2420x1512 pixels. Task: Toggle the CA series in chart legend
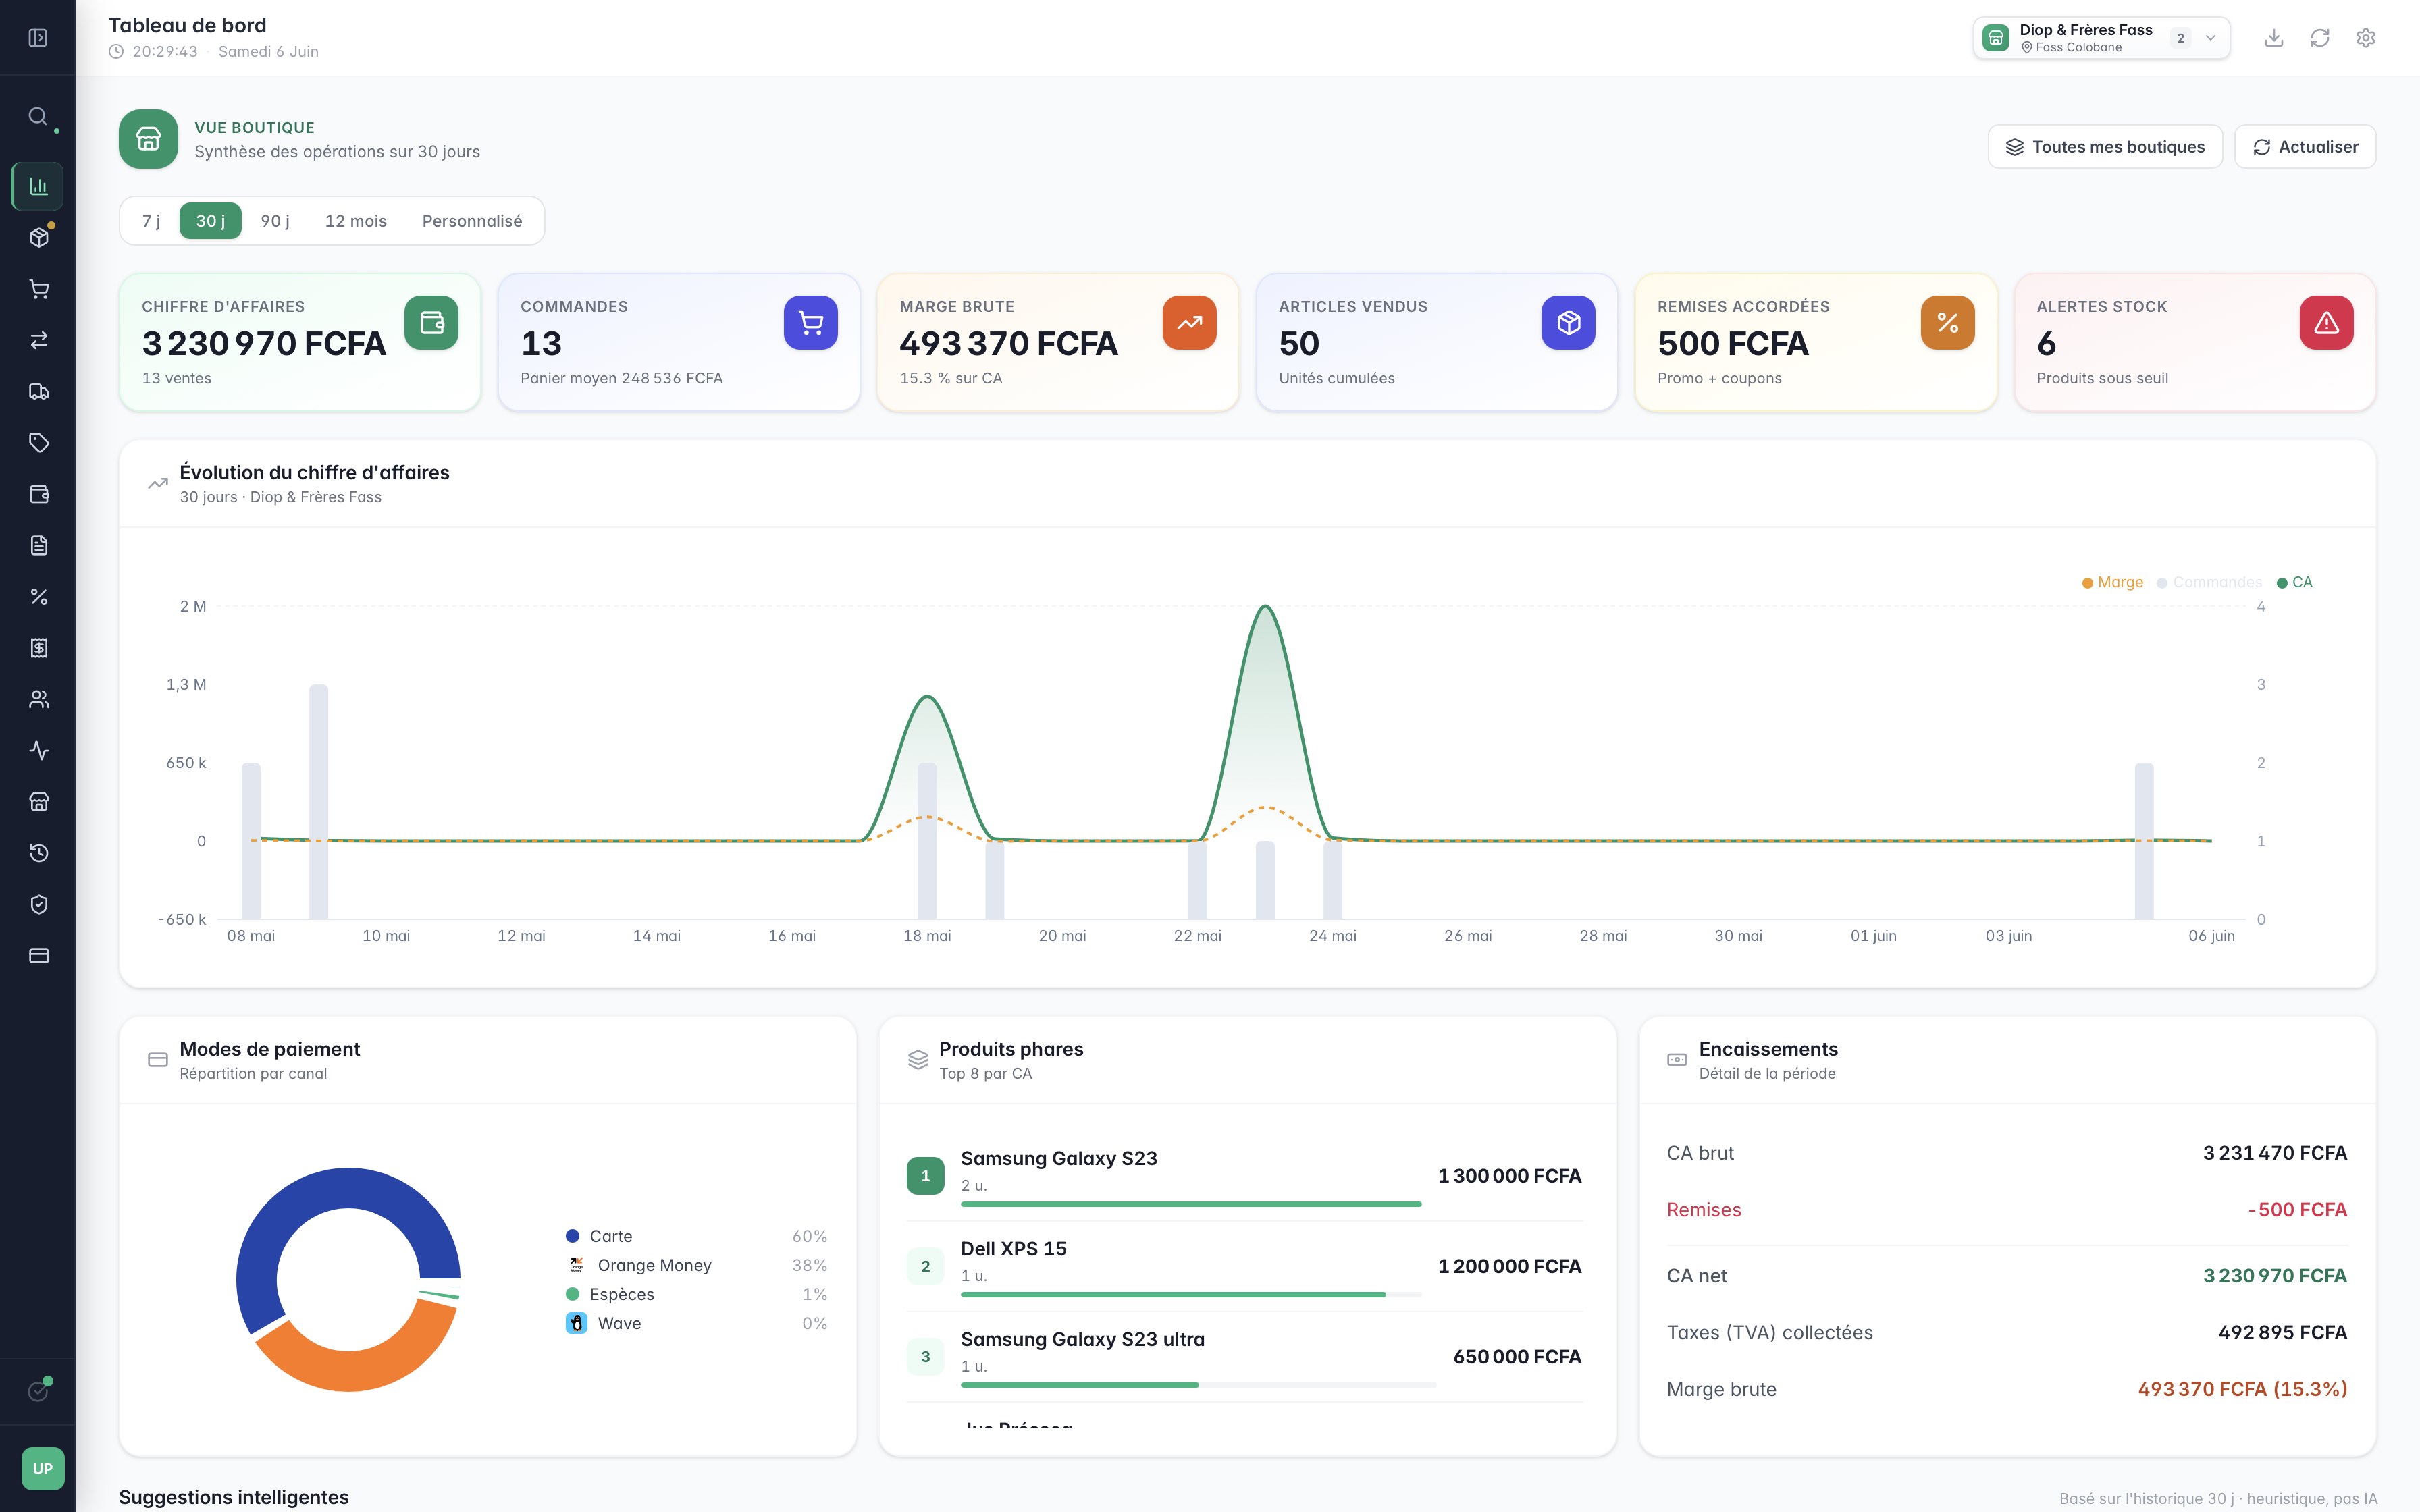pyautogui.click(x=2295, y=582)
